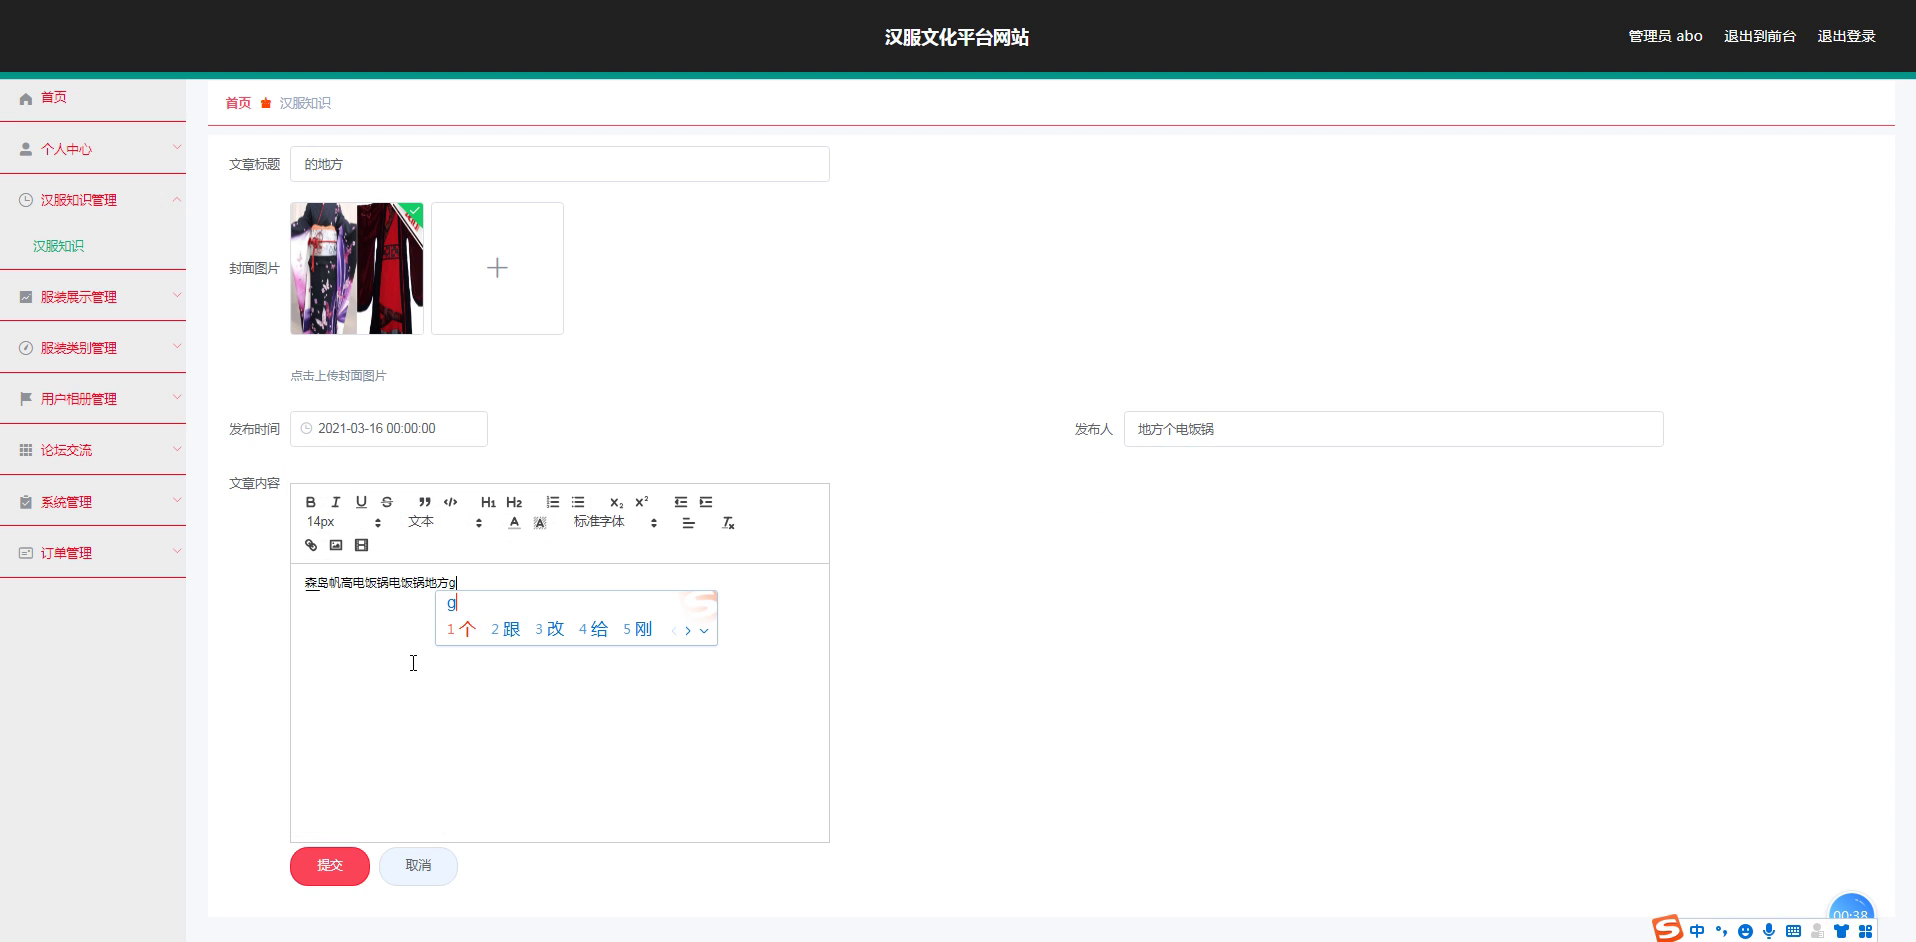The image size is (1916, 942).
Task: Open the text color picker
Action: [x=514, y=522]
